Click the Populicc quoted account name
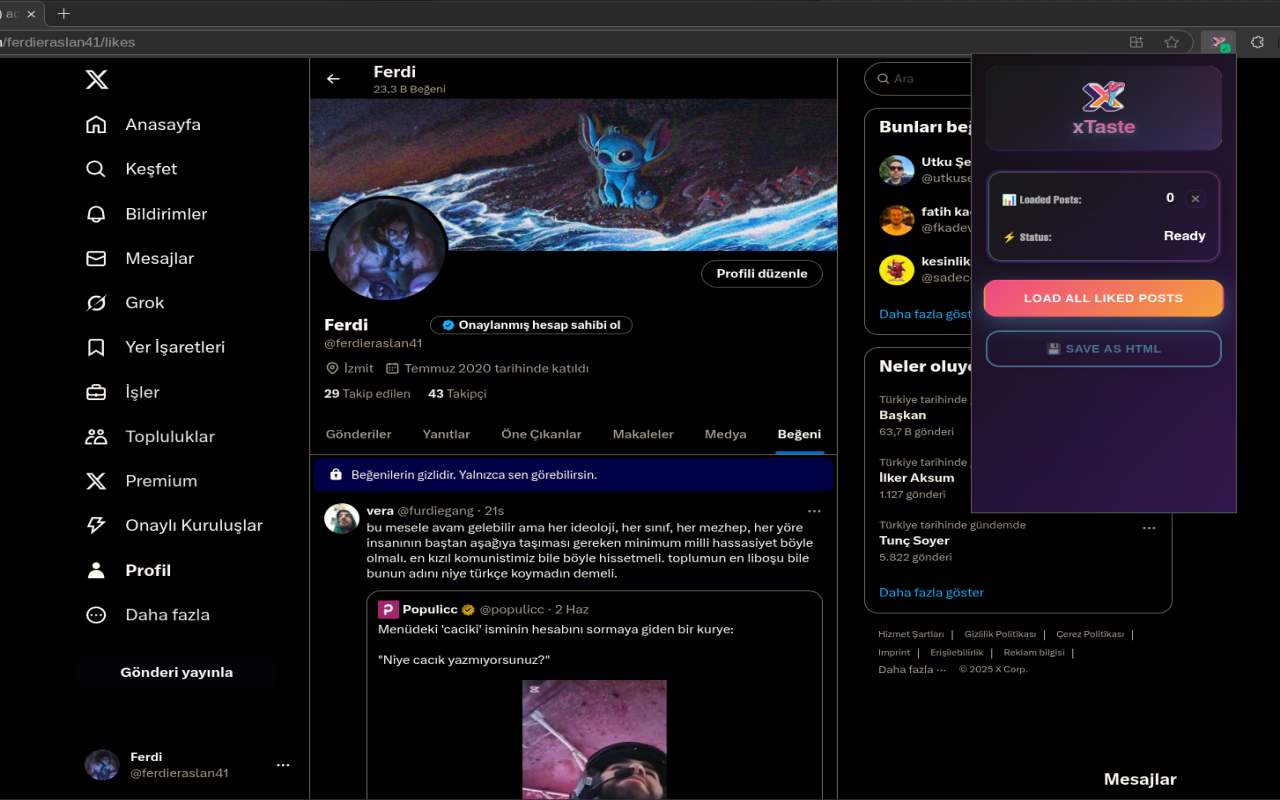 click(430, 609)
